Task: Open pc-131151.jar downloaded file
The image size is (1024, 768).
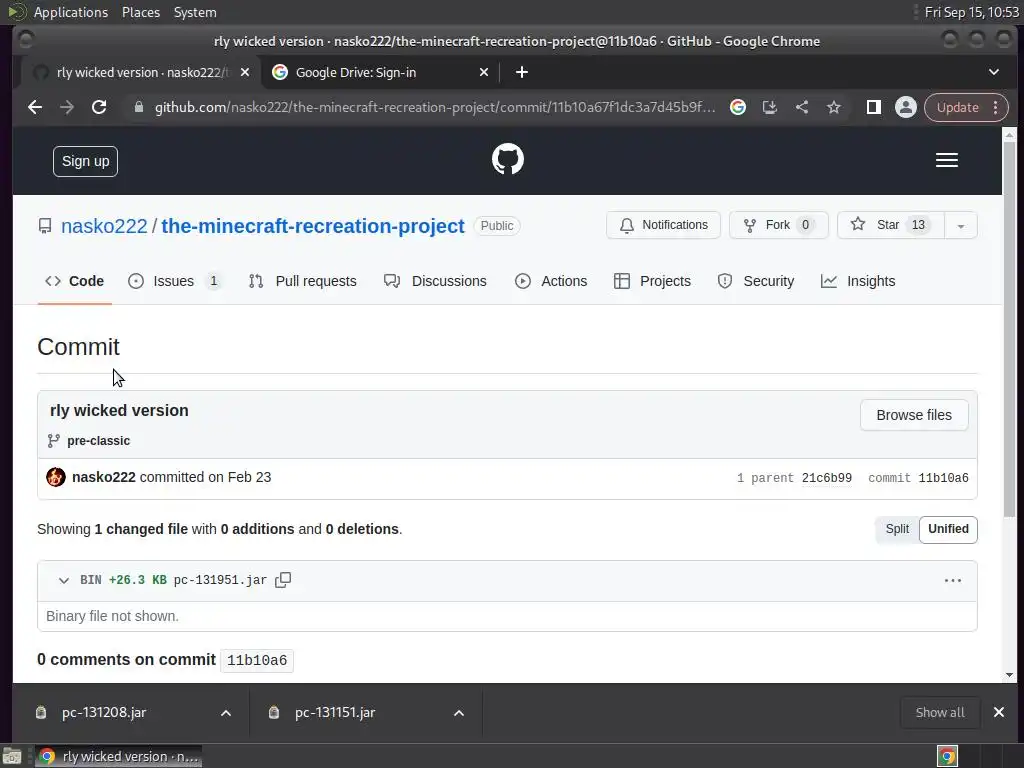Action: [335, 712]
